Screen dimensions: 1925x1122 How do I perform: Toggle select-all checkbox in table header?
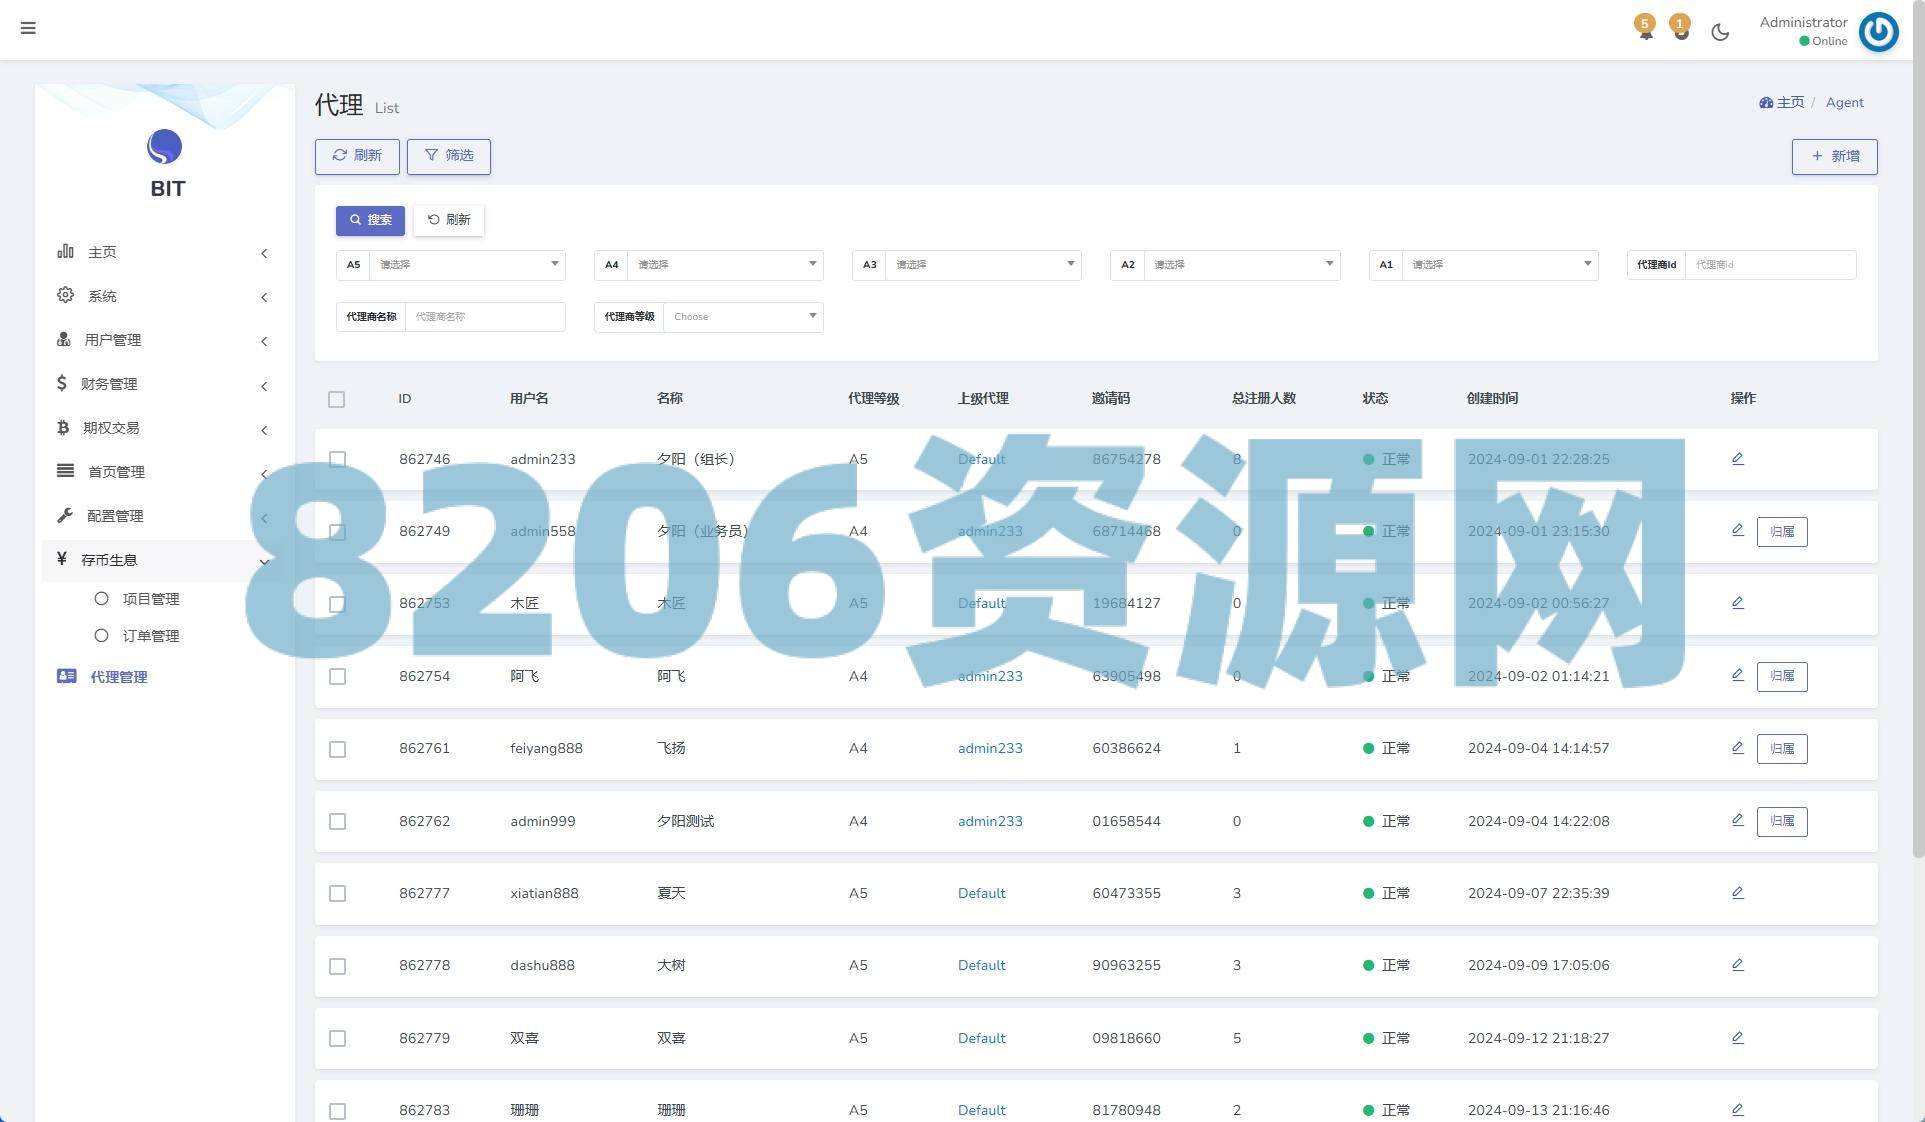coord(336,399)
